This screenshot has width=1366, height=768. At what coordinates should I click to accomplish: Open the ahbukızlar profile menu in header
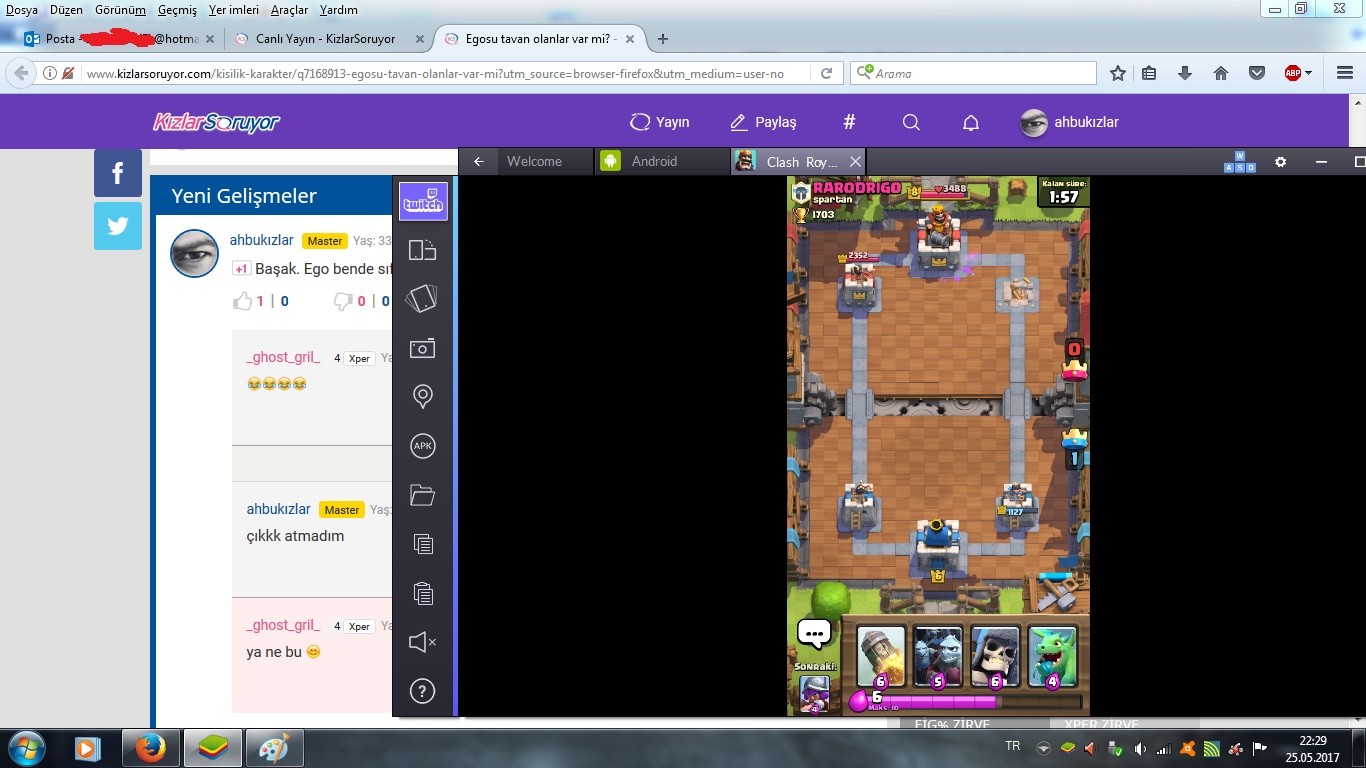(1069, 122)
